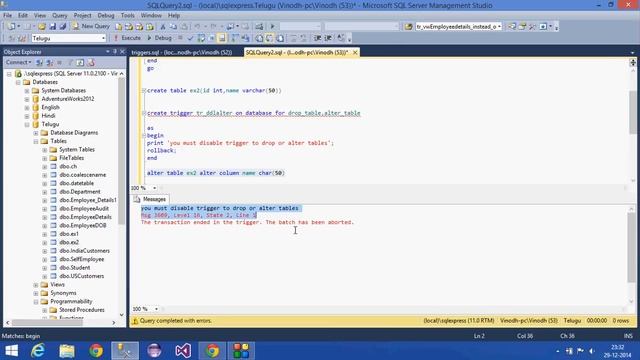Open the File menu
This screenshot has height=360, width=640.
[7, 16]
